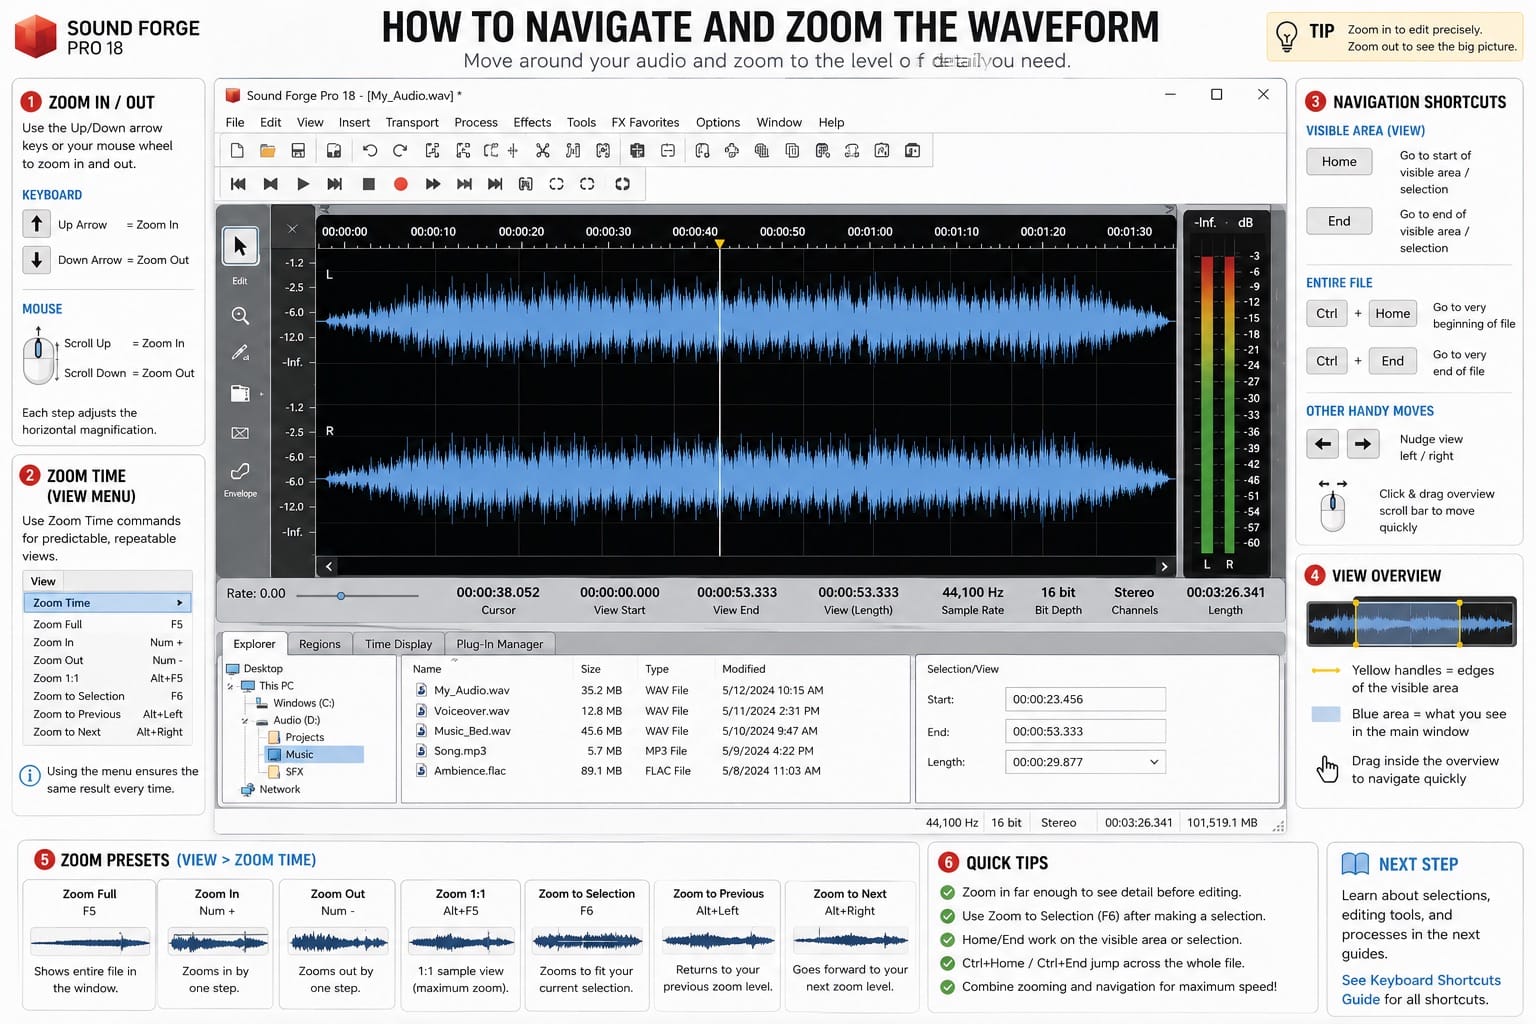
Task: Toggle loop playback with the rightmost transport icon
Action: click(x=622, y=184)
